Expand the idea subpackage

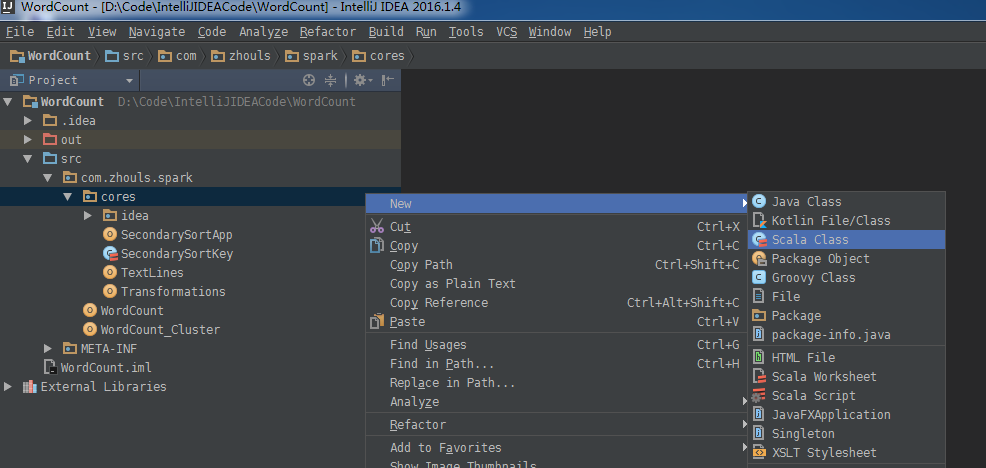88,215
